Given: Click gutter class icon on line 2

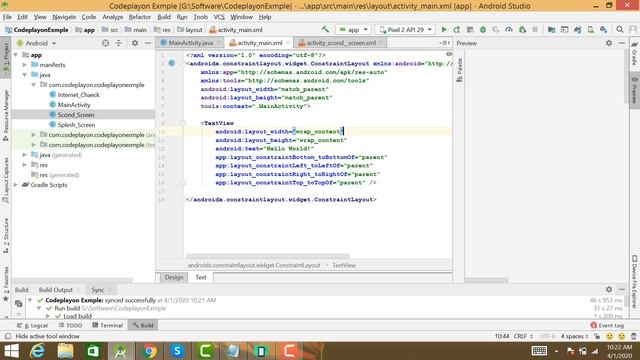Looking at the screenshot, I should coord(172,63).
